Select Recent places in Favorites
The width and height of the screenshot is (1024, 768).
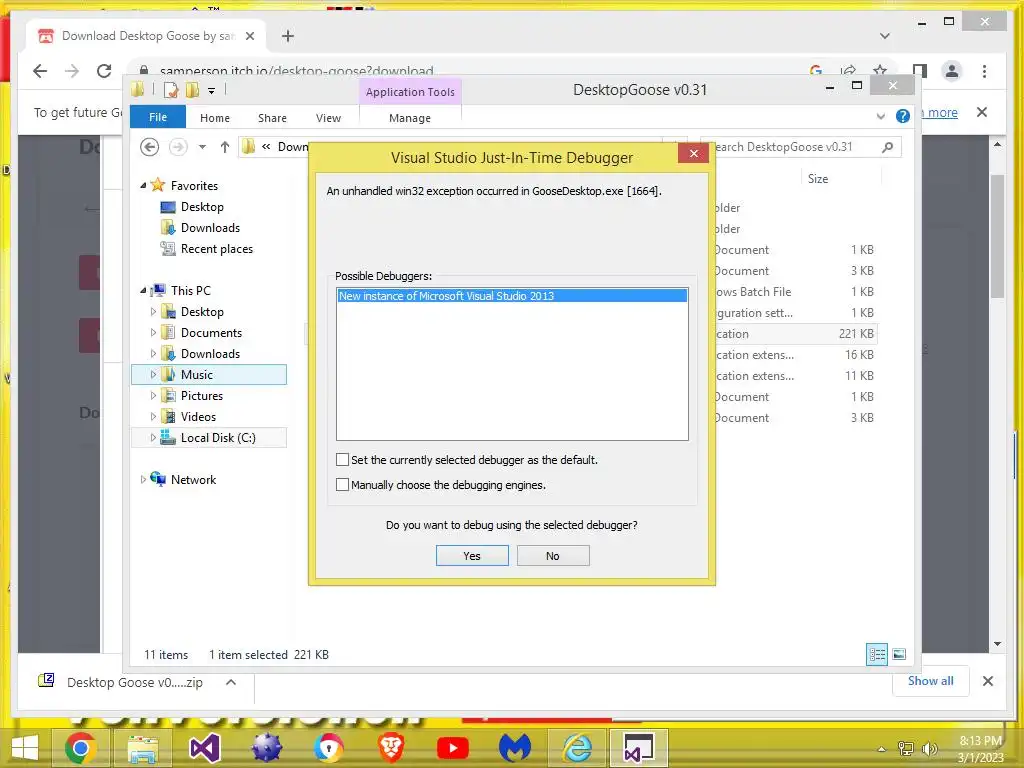tap(216, 249)
